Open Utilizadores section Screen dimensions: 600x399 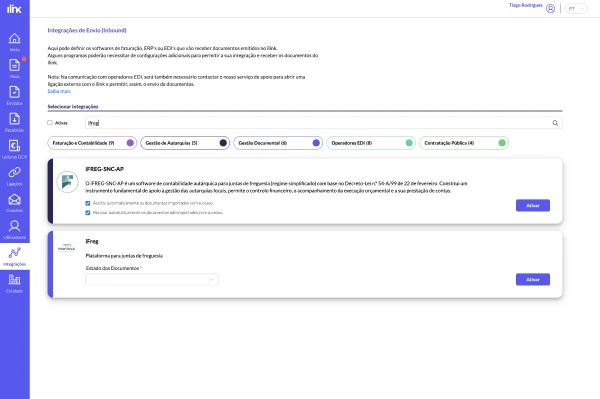[15, 230]
